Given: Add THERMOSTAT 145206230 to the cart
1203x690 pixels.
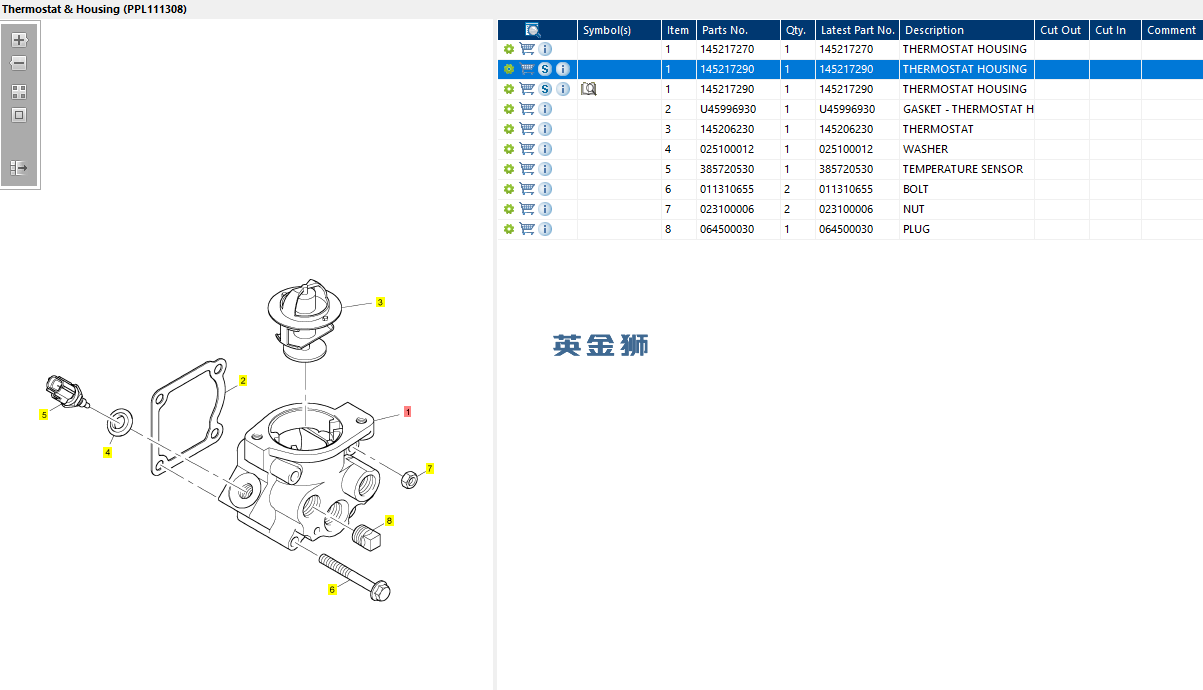Looking at the screenshot, I should click(527, 129).
